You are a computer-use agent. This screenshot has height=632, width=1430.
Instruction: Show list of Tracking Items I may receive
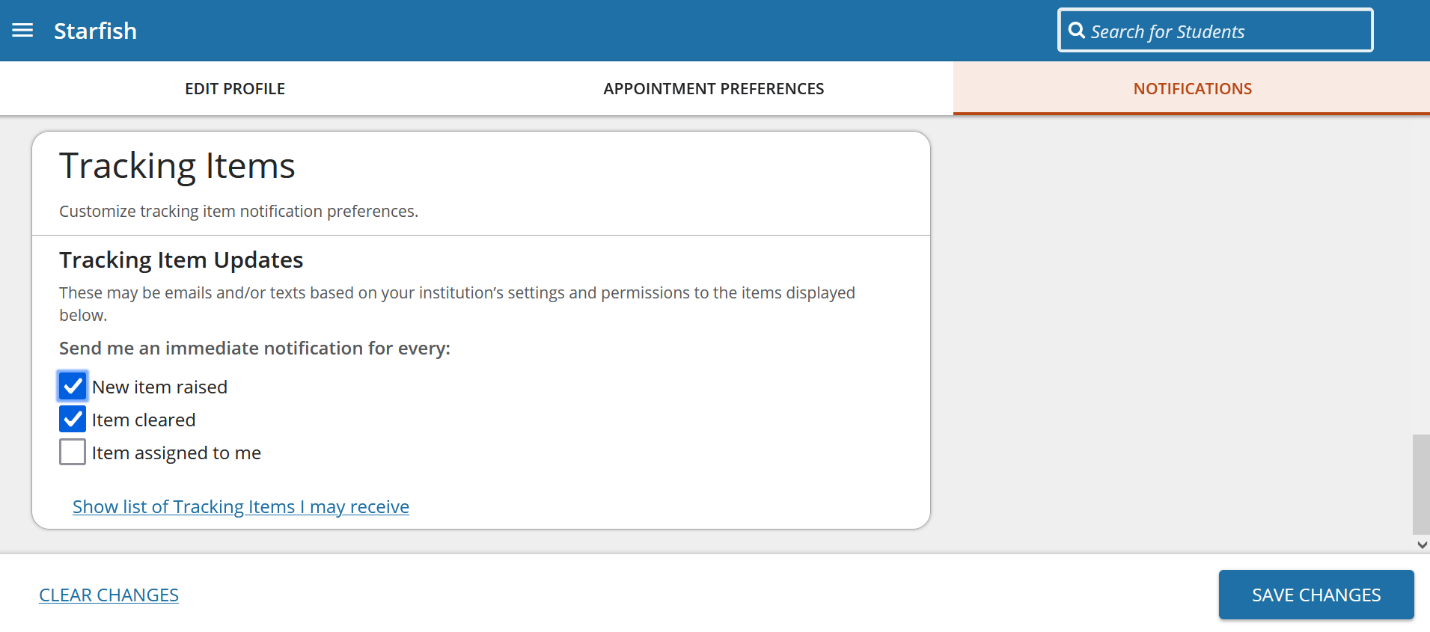(x=241, y=507)
